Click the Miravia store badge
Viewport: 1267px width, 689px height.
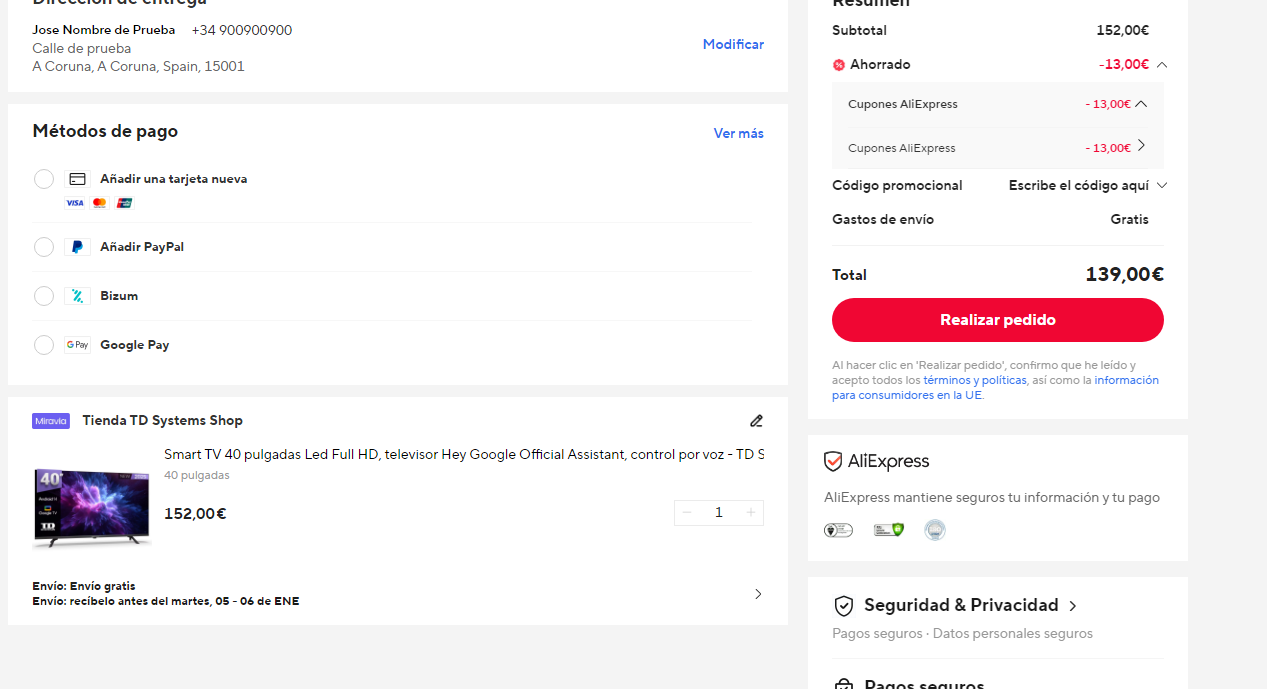(51, 421)
